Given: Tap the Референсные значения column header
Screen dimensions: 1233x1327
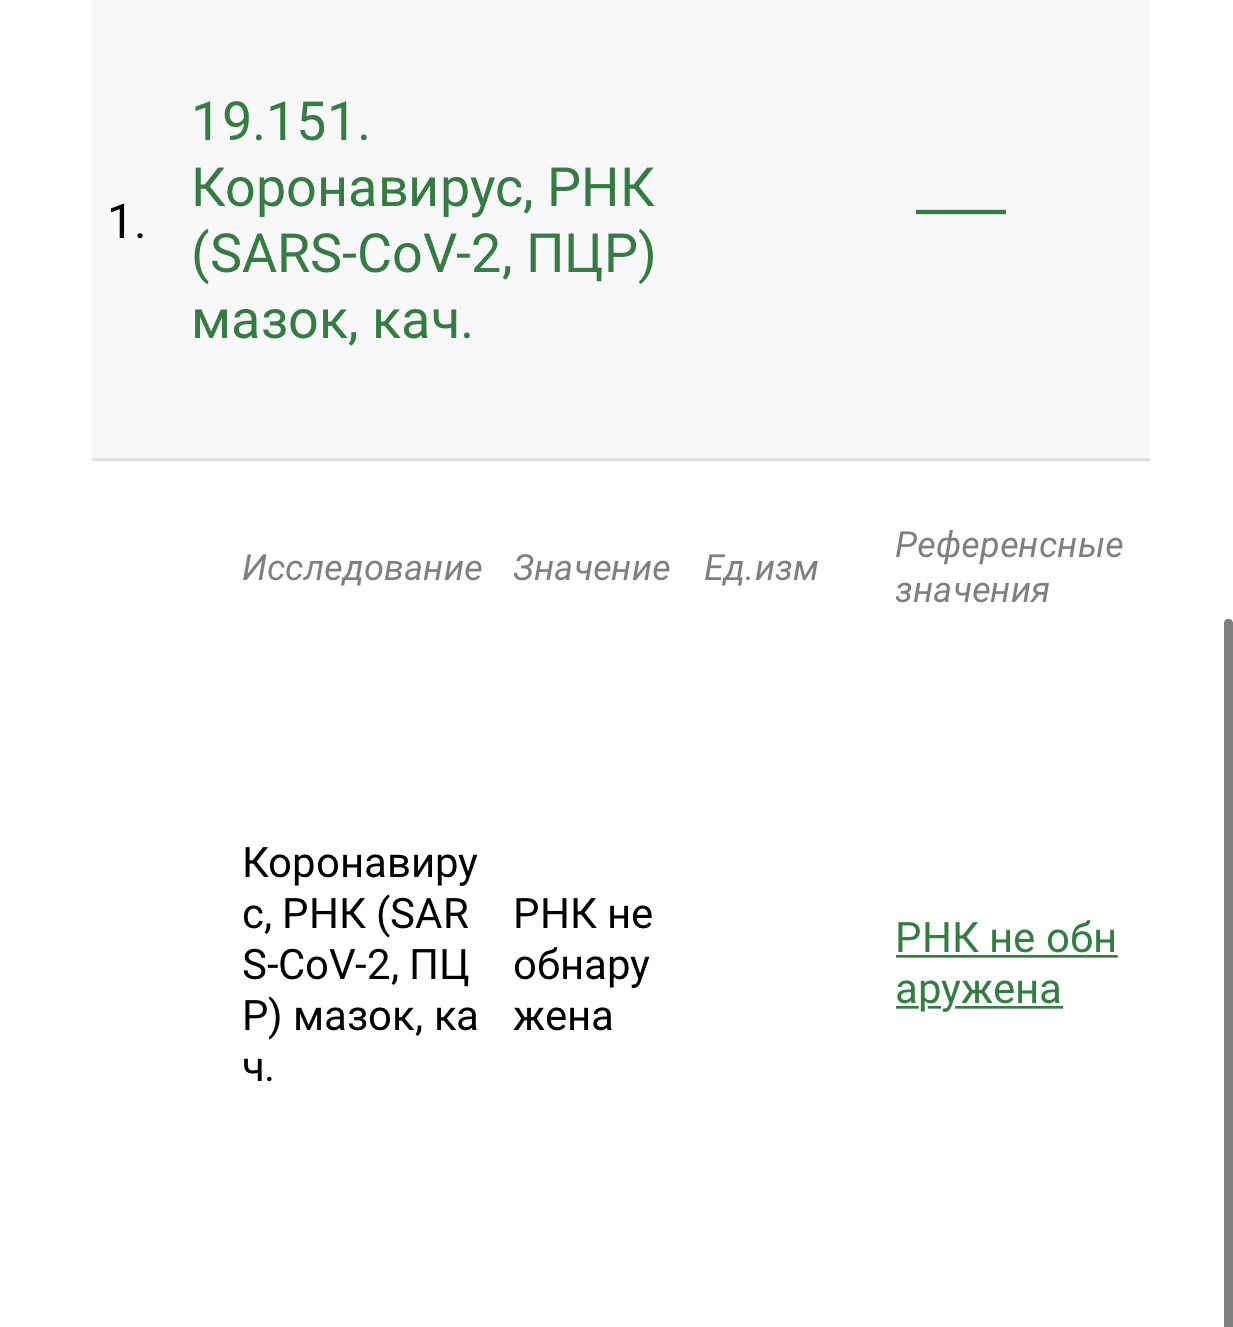Looking at the screenshot, I should pyautogui.click(x=1008, y=568).
